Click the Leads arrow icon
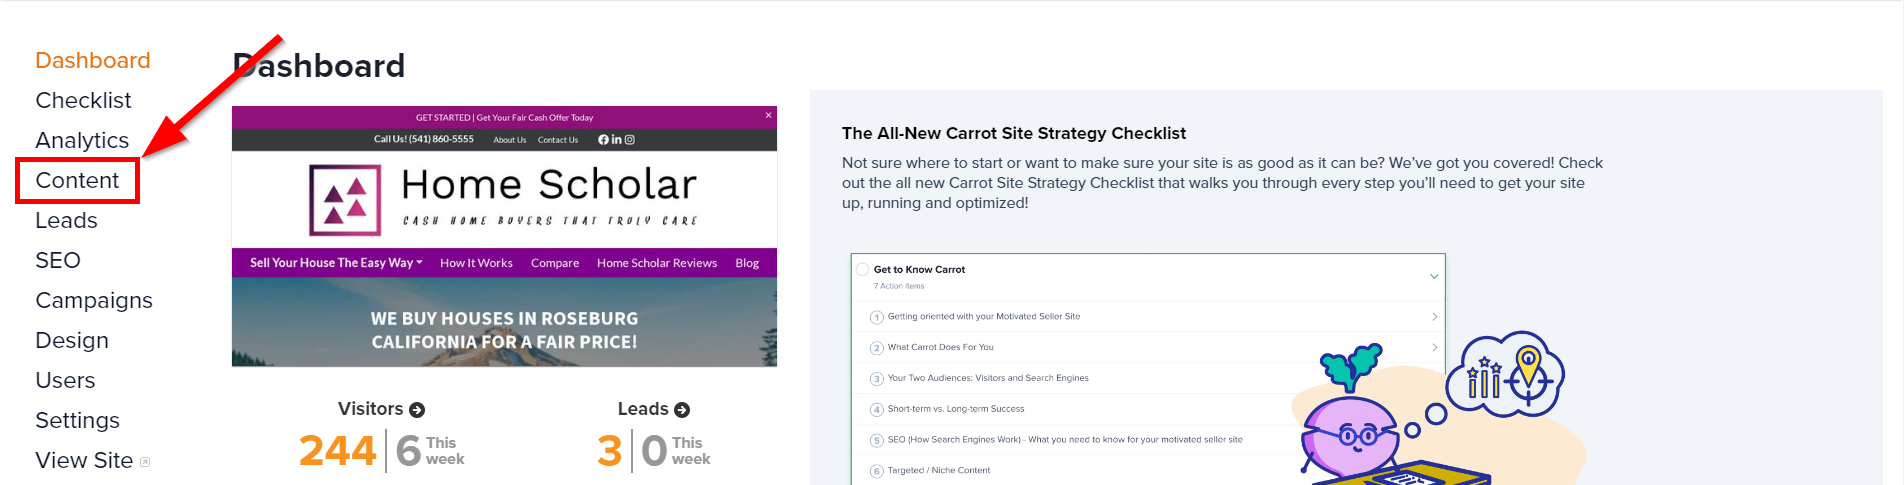 point(682,410)
